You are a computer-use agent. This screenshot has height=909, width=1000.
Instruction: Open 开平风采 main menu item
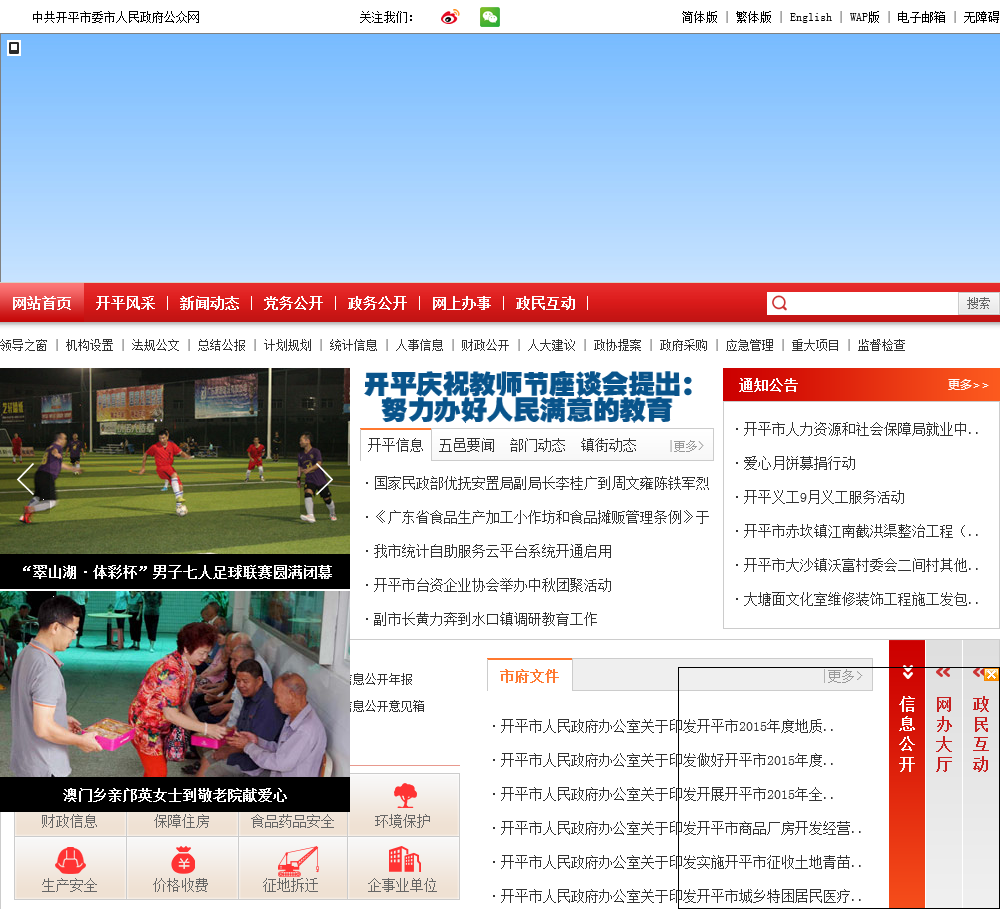[x=126, y=303]
